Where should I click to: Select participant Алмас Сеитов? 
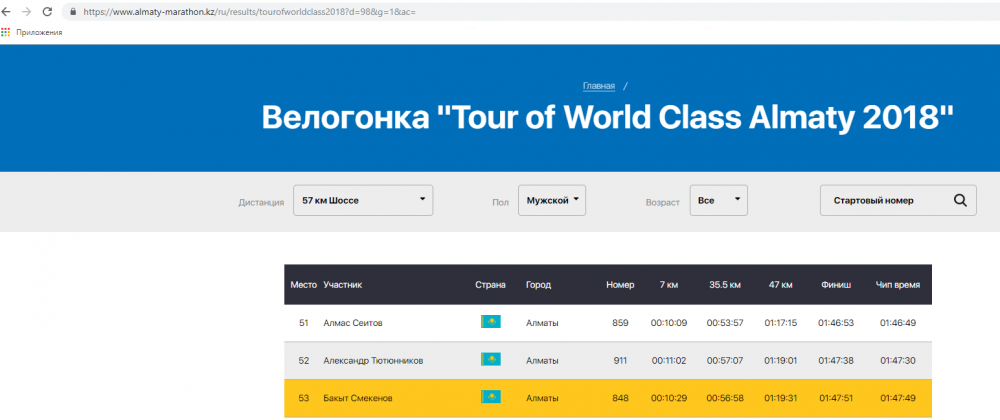[x=353, y=323]
